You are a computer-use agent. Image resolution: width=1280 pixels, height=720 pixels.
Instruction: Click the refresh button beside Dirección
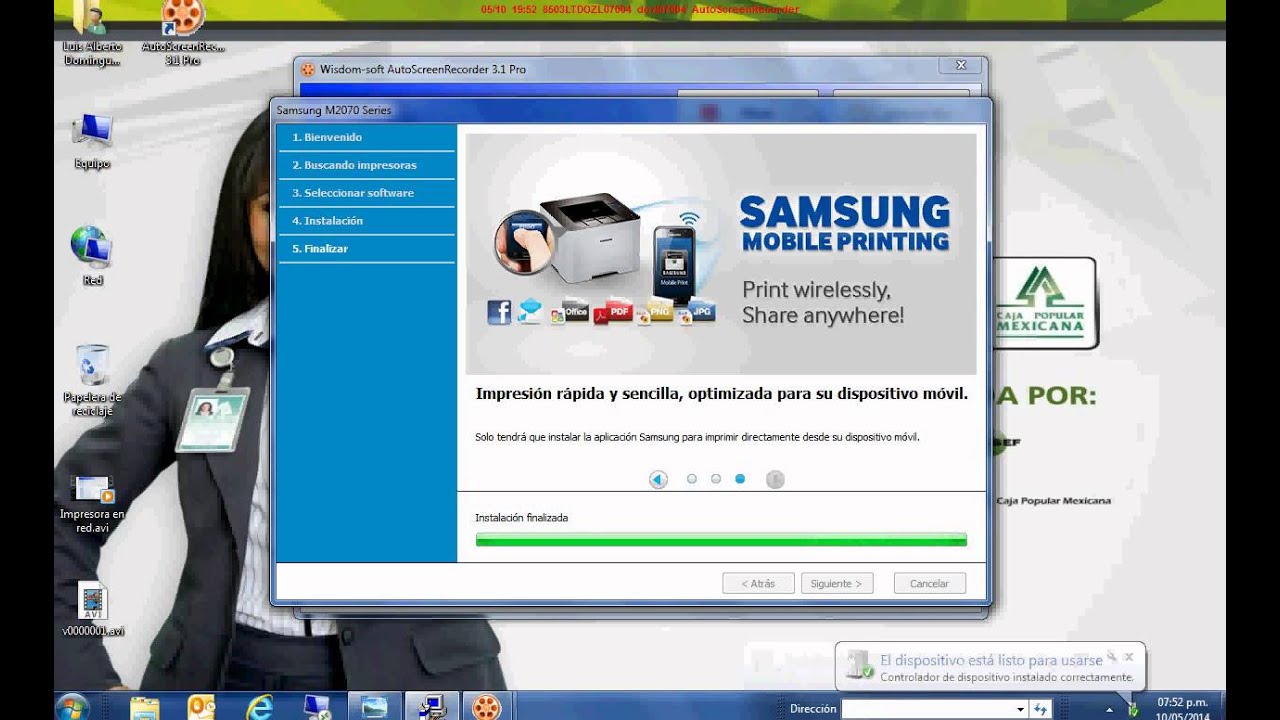pos(1040,709)
